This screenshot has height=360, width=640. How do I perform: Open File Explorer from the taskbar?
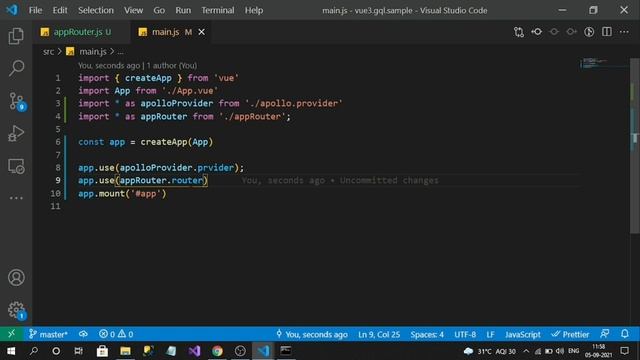coord(125,351)
